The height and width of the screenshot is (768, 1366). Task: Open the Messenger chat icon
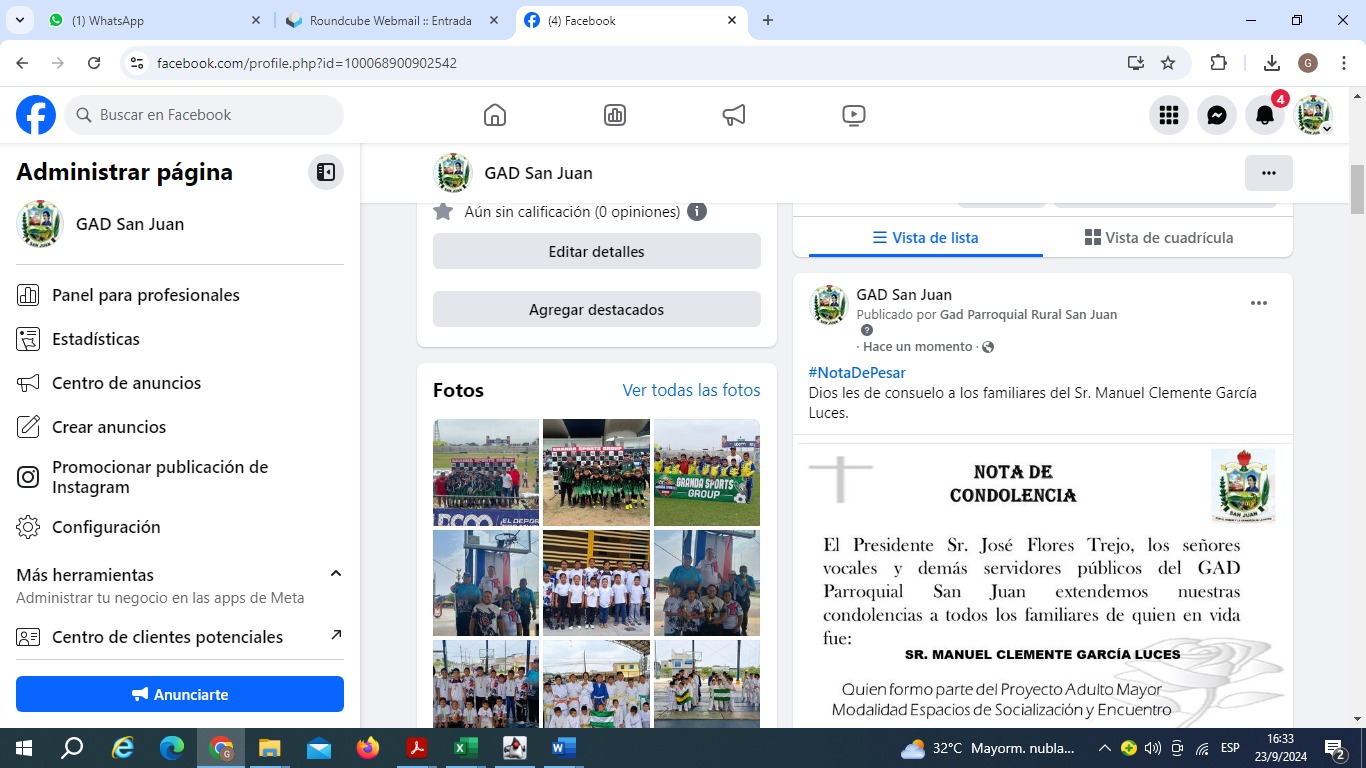point(1217,115)
